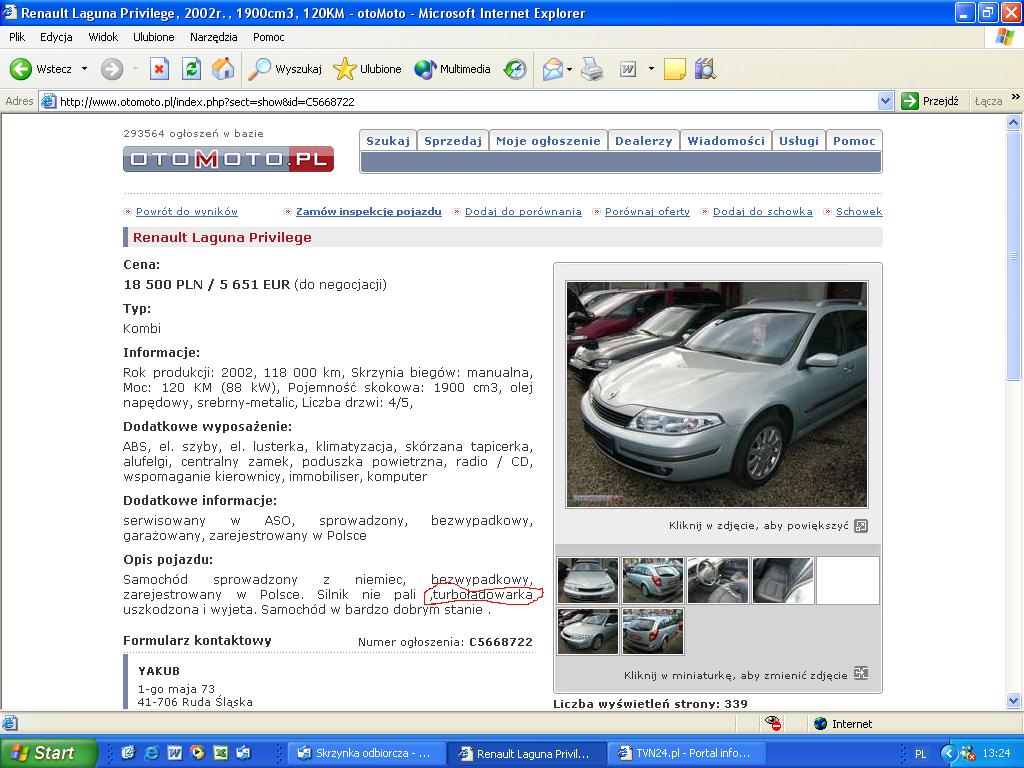Viewport: 1024px width, 768px height.
Task: Click the 'Powrót do wyników' link
Action: tap(186, 212)
